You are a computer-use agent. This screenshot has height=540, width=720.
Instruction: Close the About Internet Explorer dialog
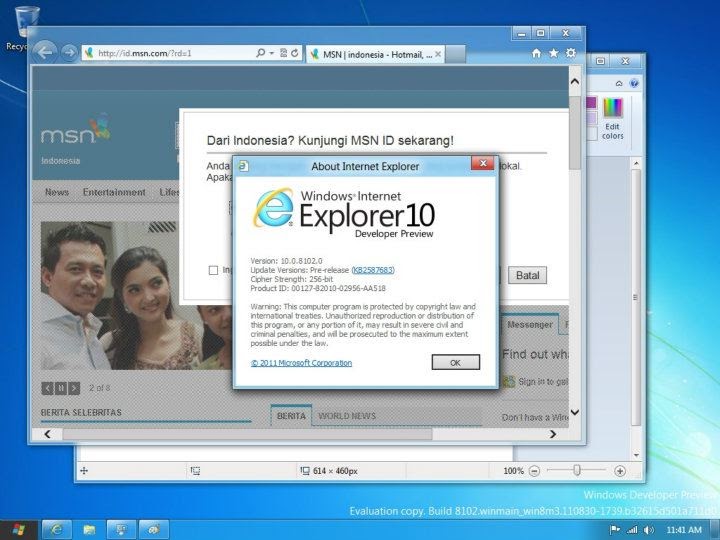click(483, 163)
